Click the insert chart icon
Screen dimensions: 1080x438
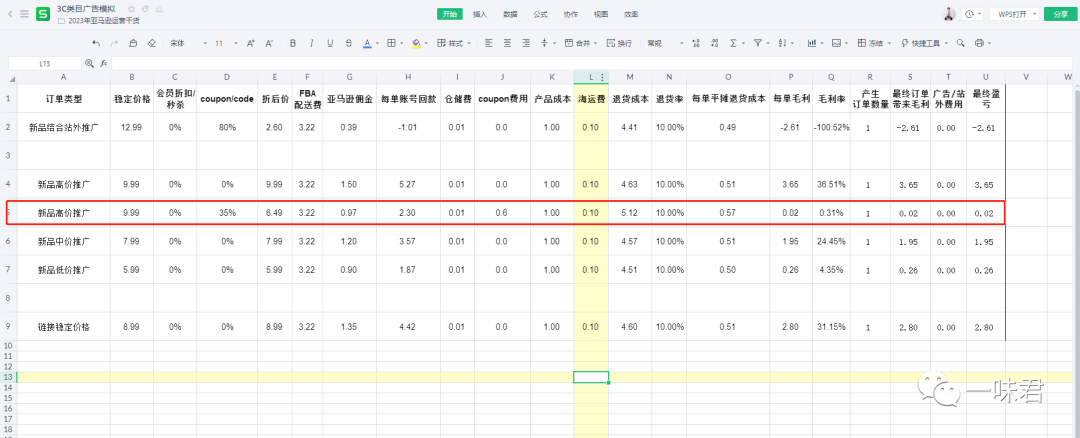click(x=811, y=44)
